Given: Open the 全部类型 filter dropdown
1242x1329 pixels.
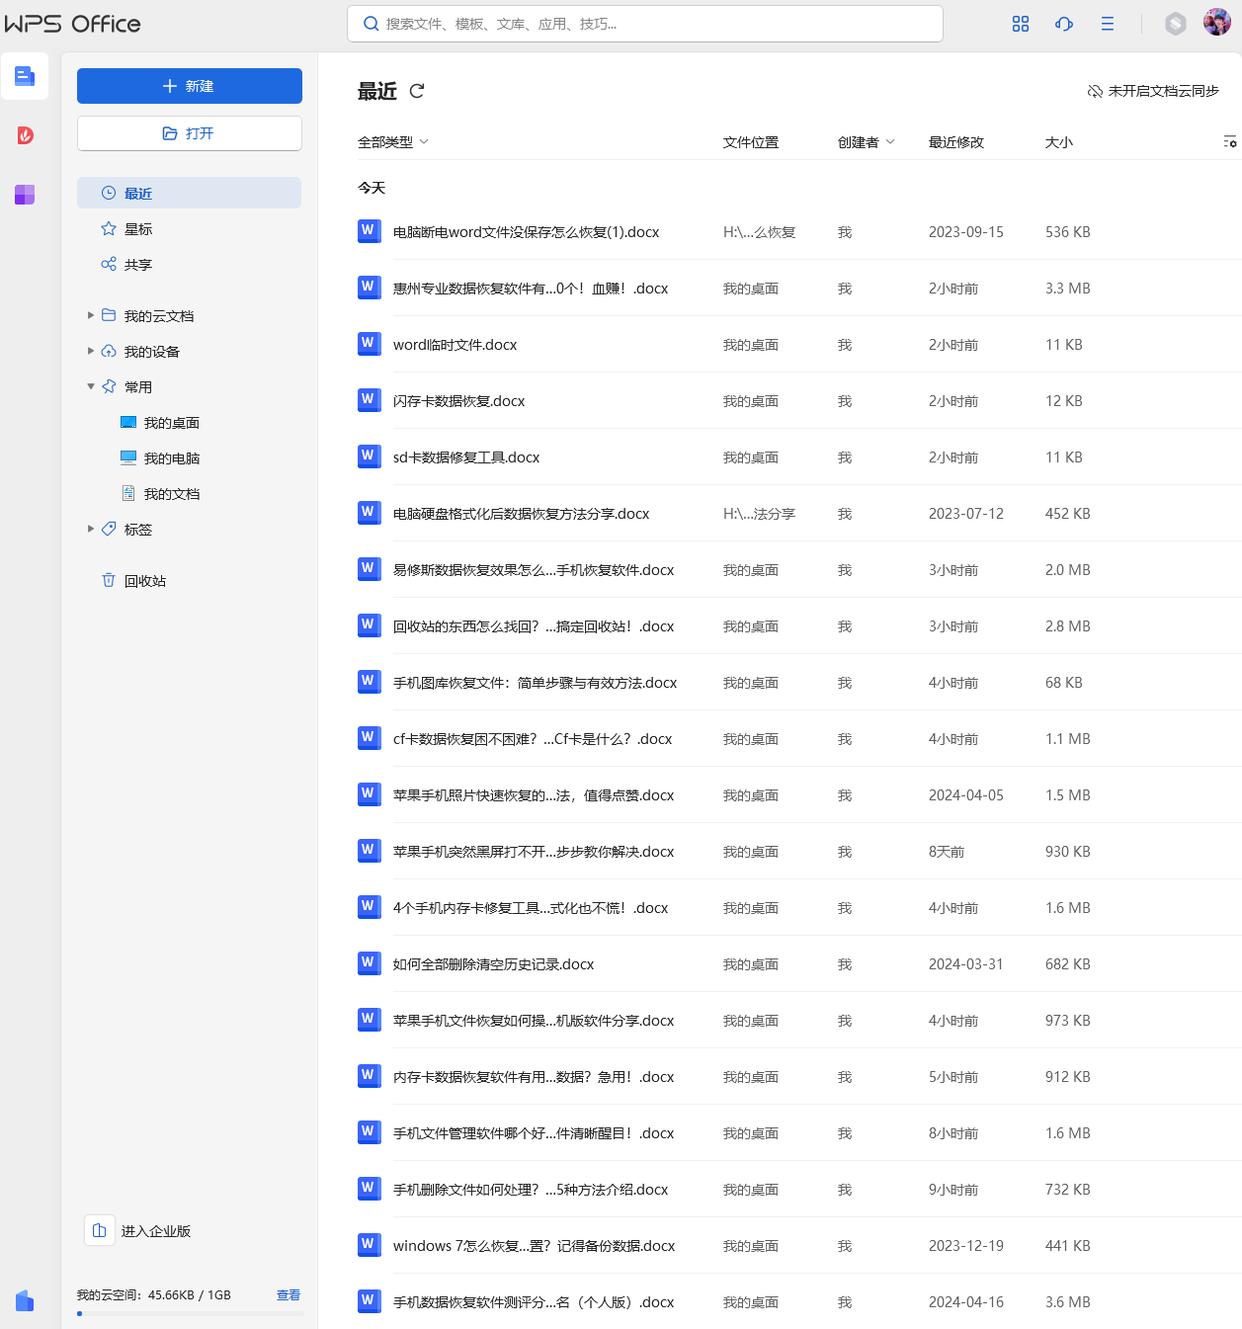Looking at the screenshot, I should tap(393, 142).
